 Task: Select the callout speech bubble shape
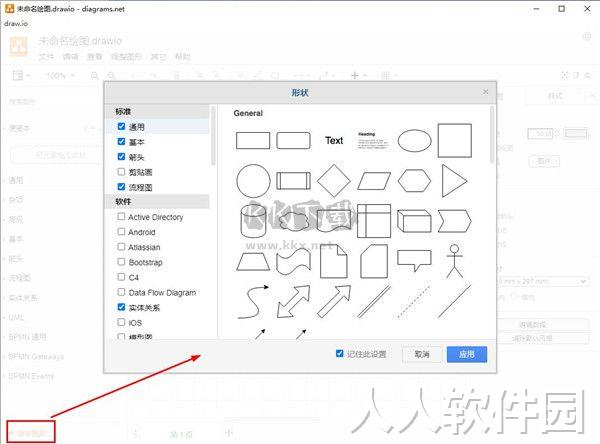[414, 261]
